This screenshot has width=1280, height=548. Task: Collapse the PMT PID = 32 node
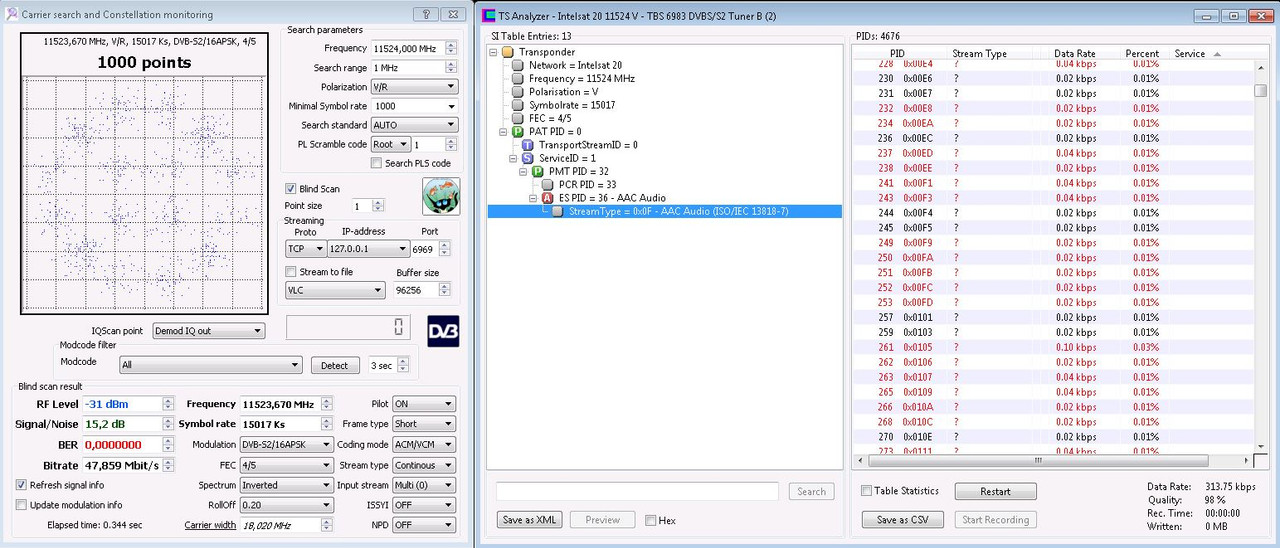525,172
